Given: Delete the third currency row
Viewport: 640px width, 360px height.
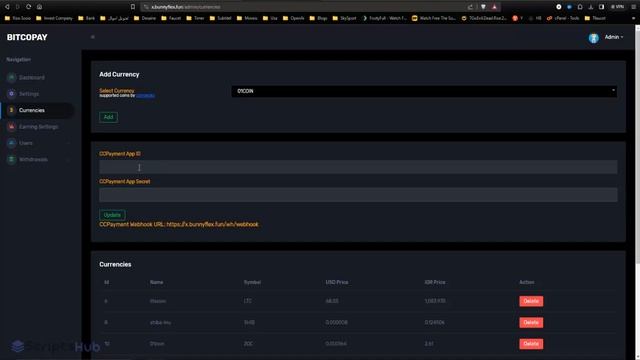Looking at the screenshot, I should click(x=531, y=344).
